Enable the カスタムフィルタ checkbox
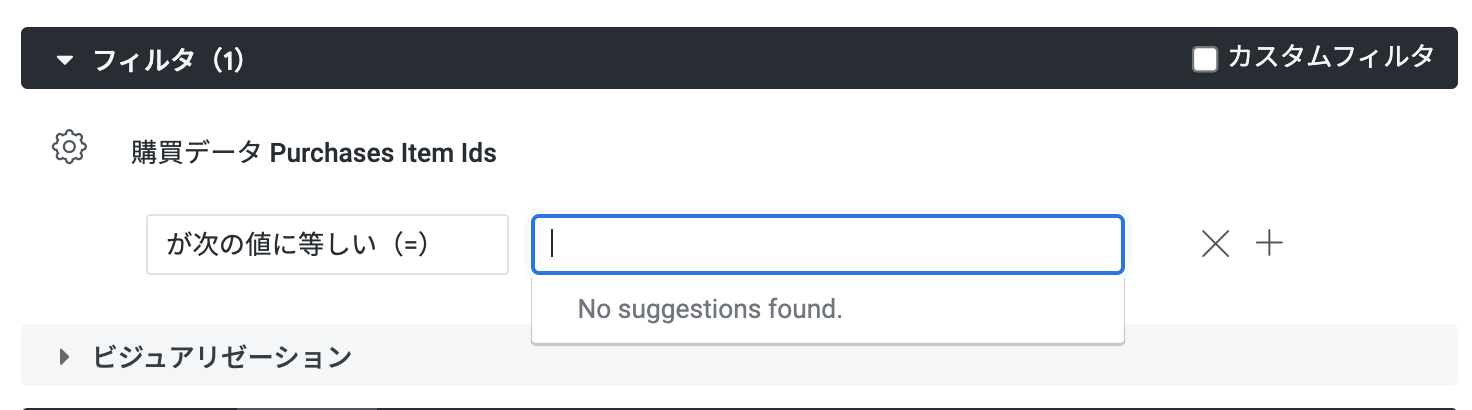Viewport: 1472px width, 410px height. [x=1205, y=59]
